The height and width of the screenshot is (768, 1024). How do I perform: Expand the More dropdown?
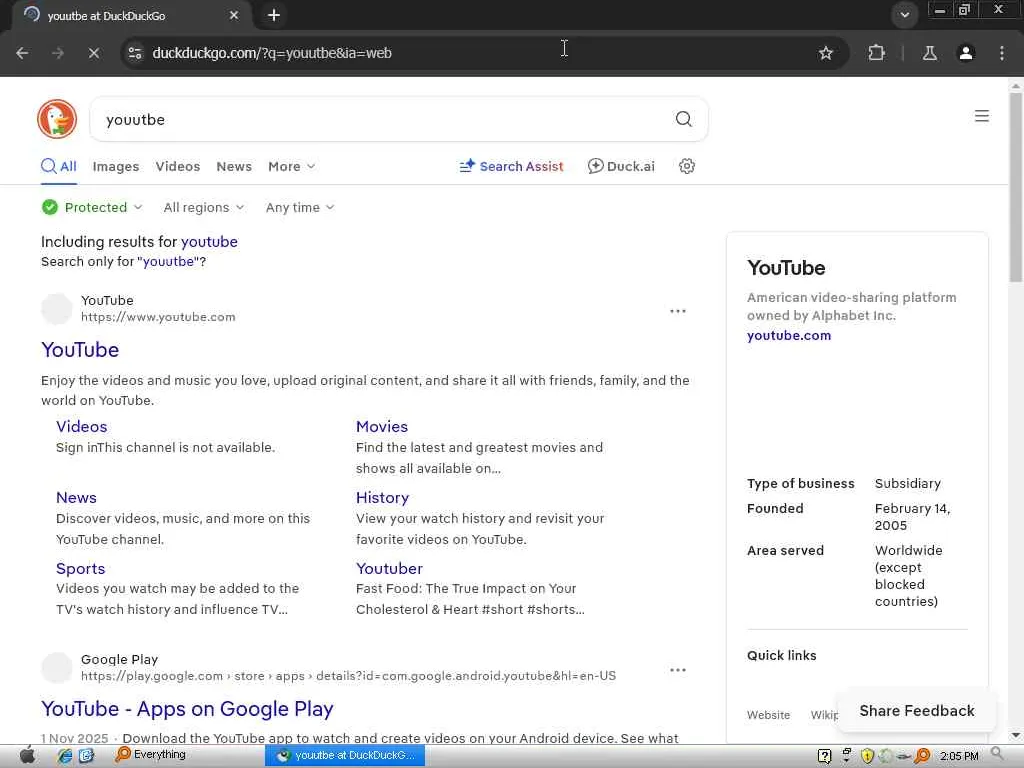point(291,167)
